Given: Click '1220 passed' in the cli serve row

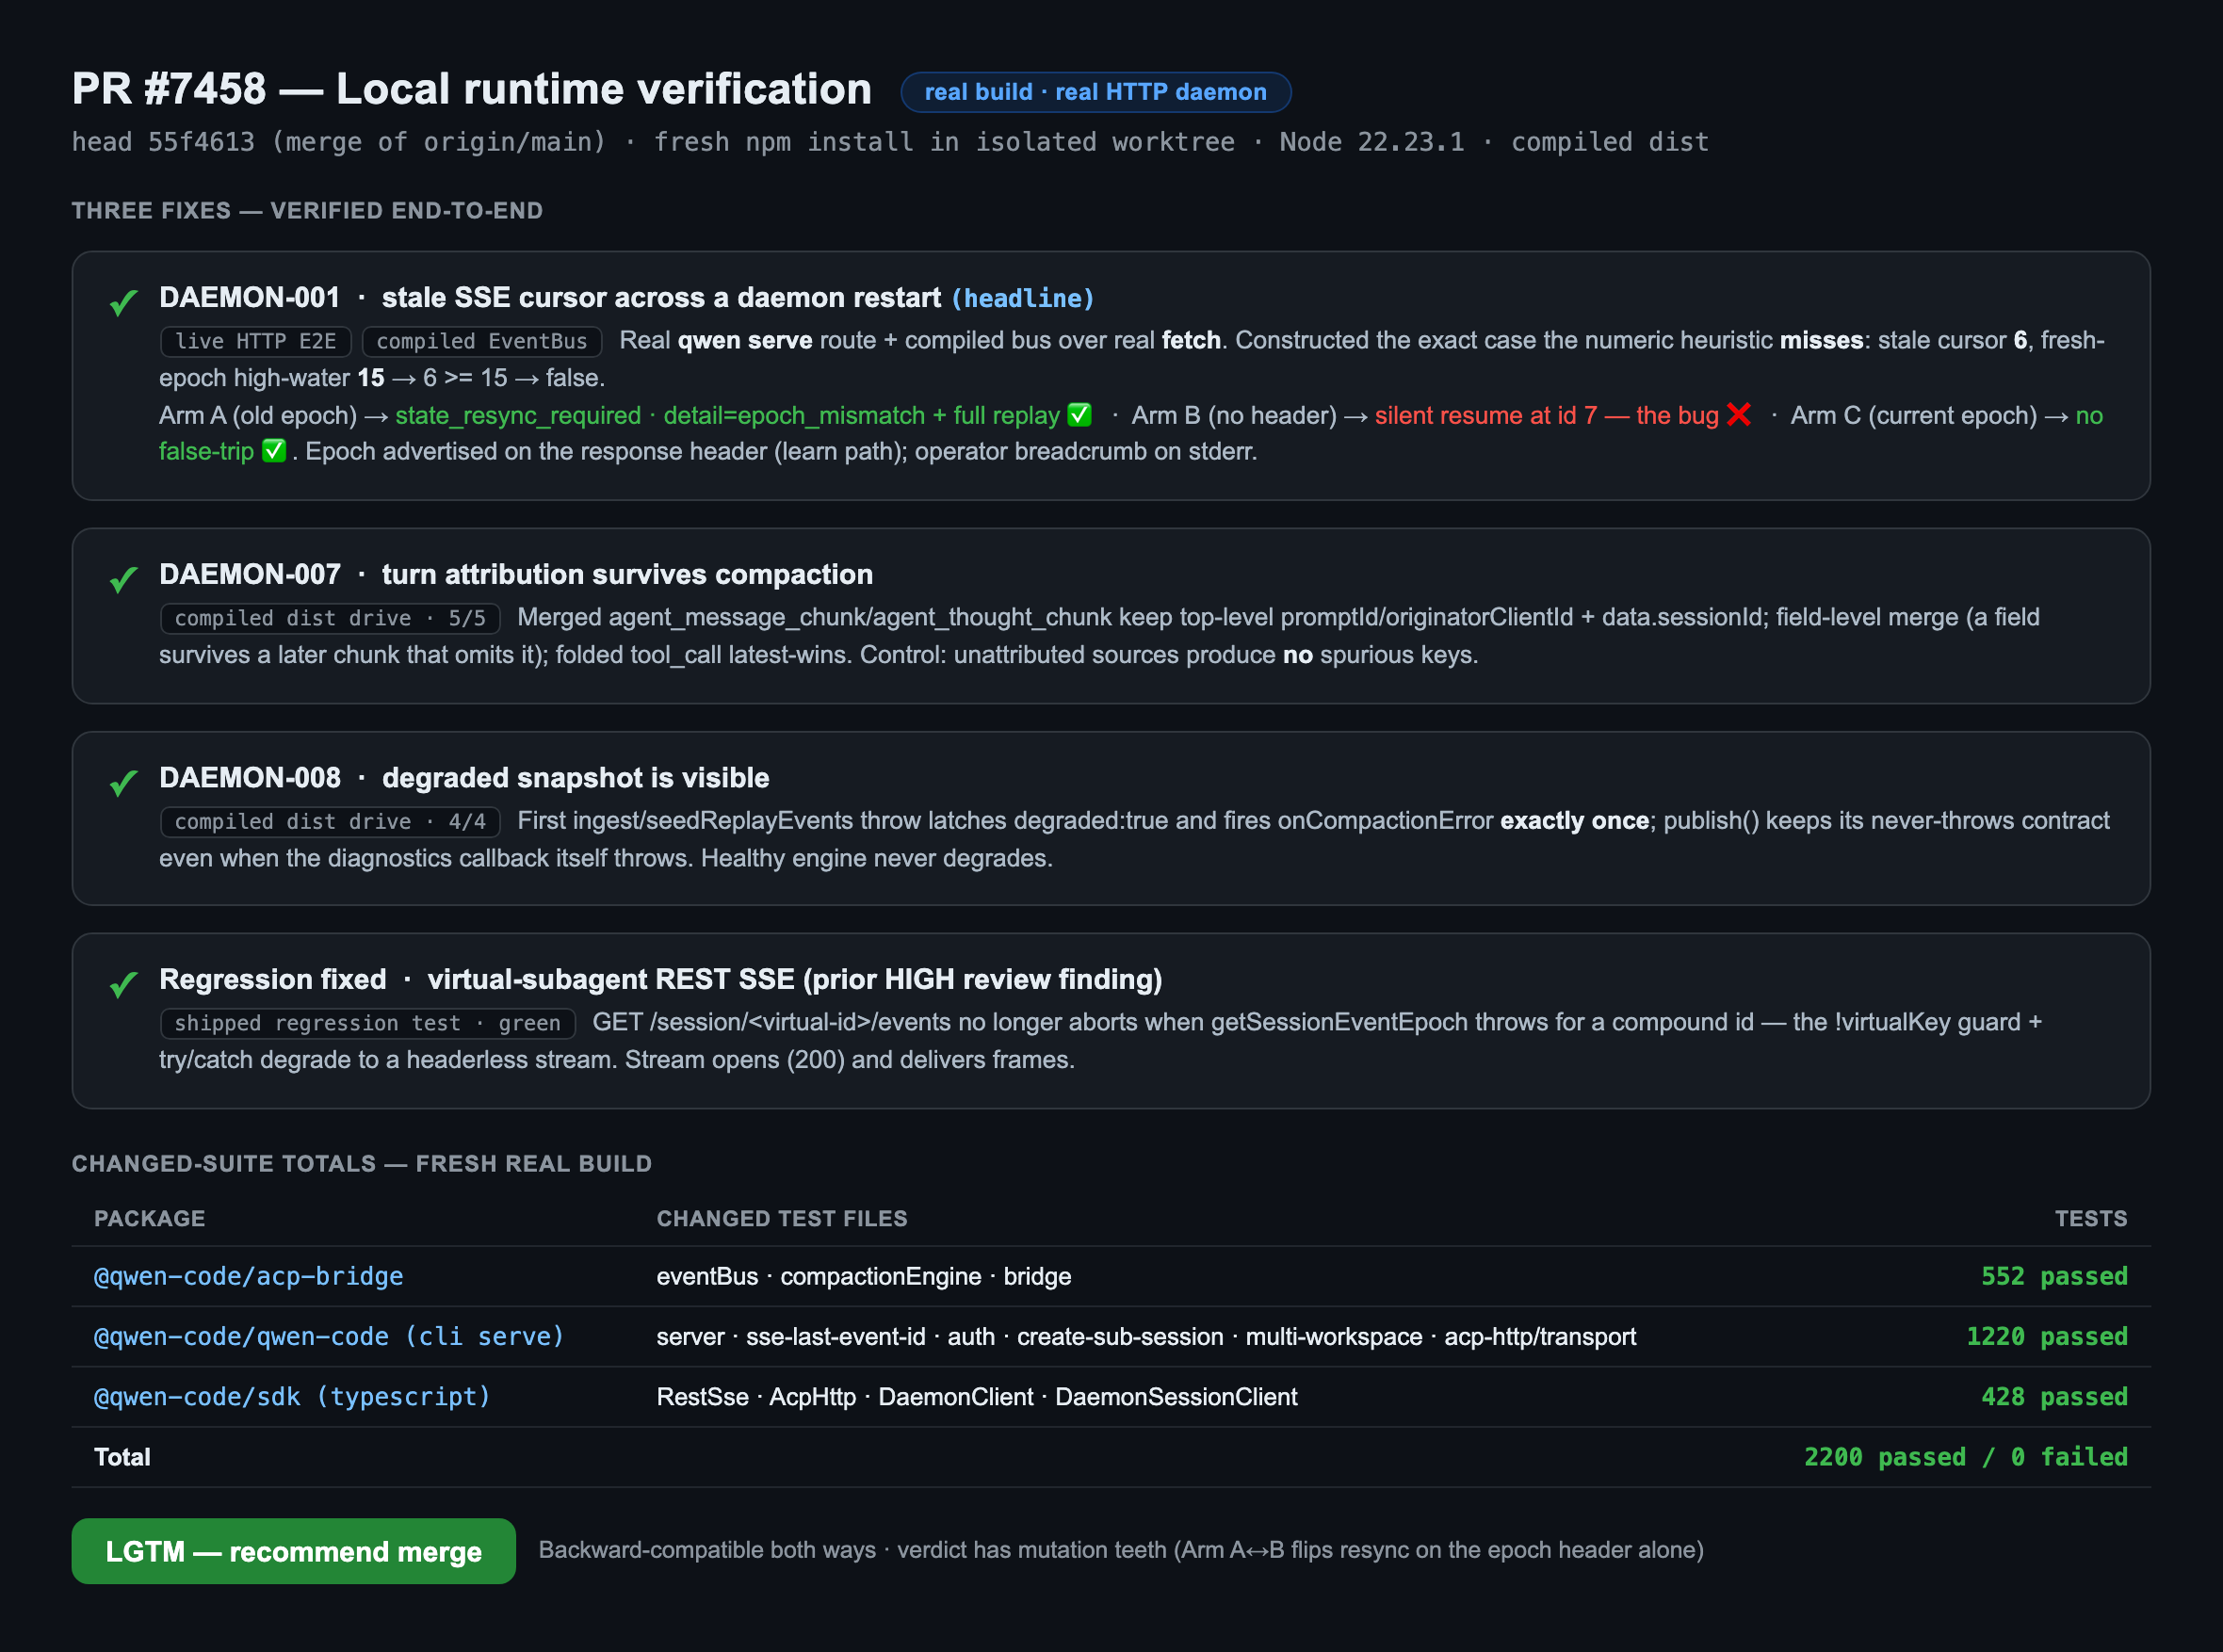Looking at the screenshot, I should (2047, 1336).
